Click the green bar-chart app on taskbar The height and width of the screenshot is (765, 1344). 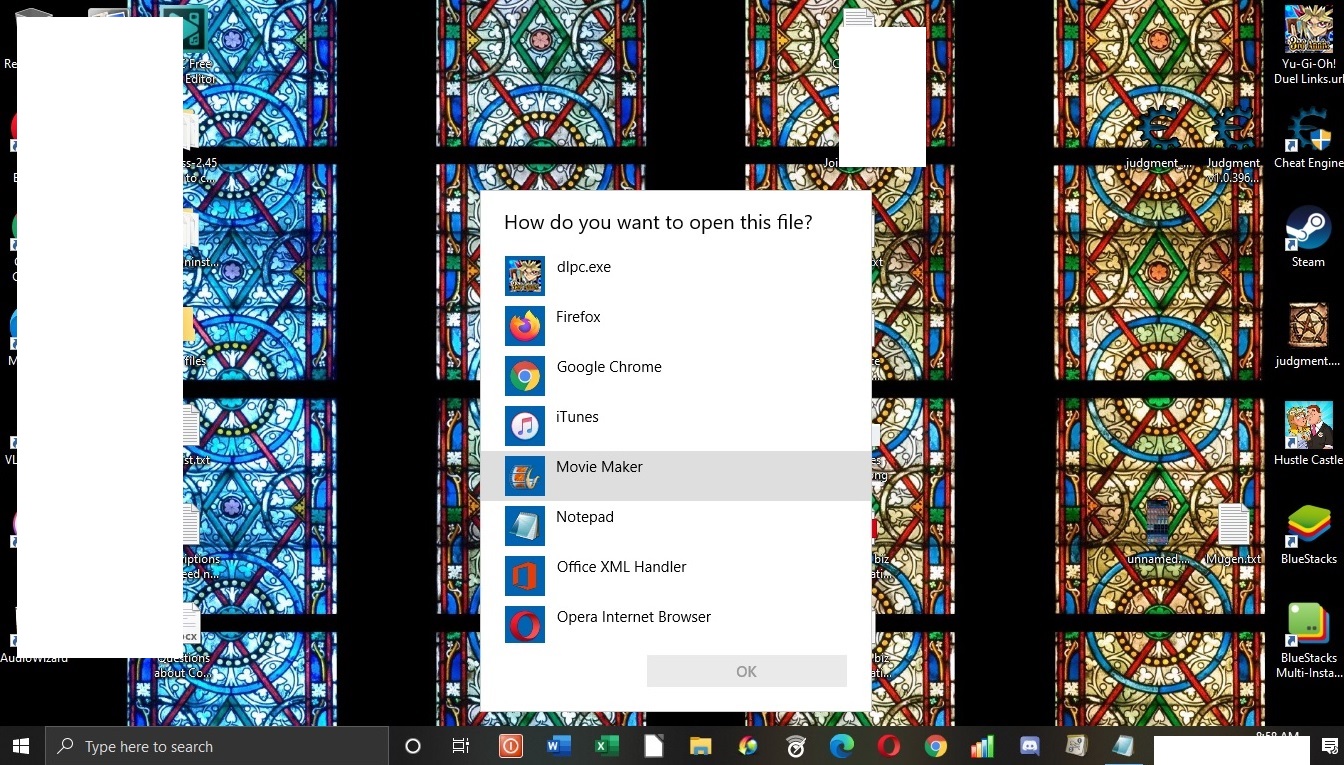tap(982, 746)
